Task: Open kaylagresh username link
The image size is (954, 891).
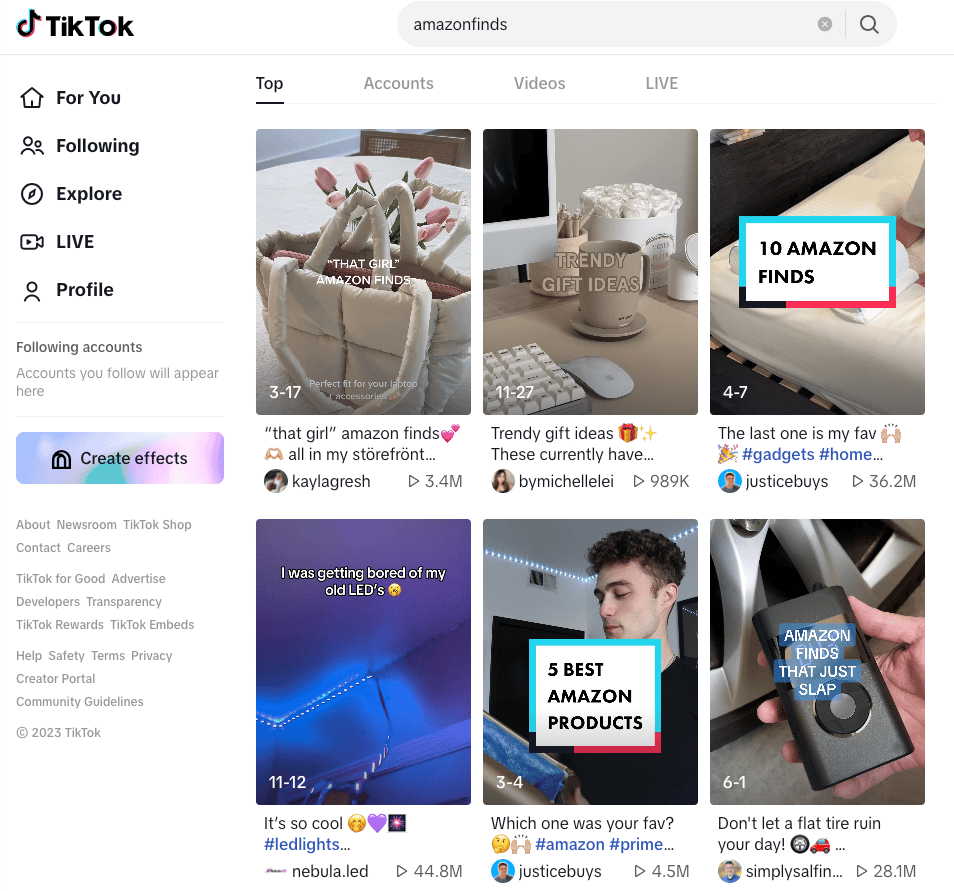Action: 331,481
